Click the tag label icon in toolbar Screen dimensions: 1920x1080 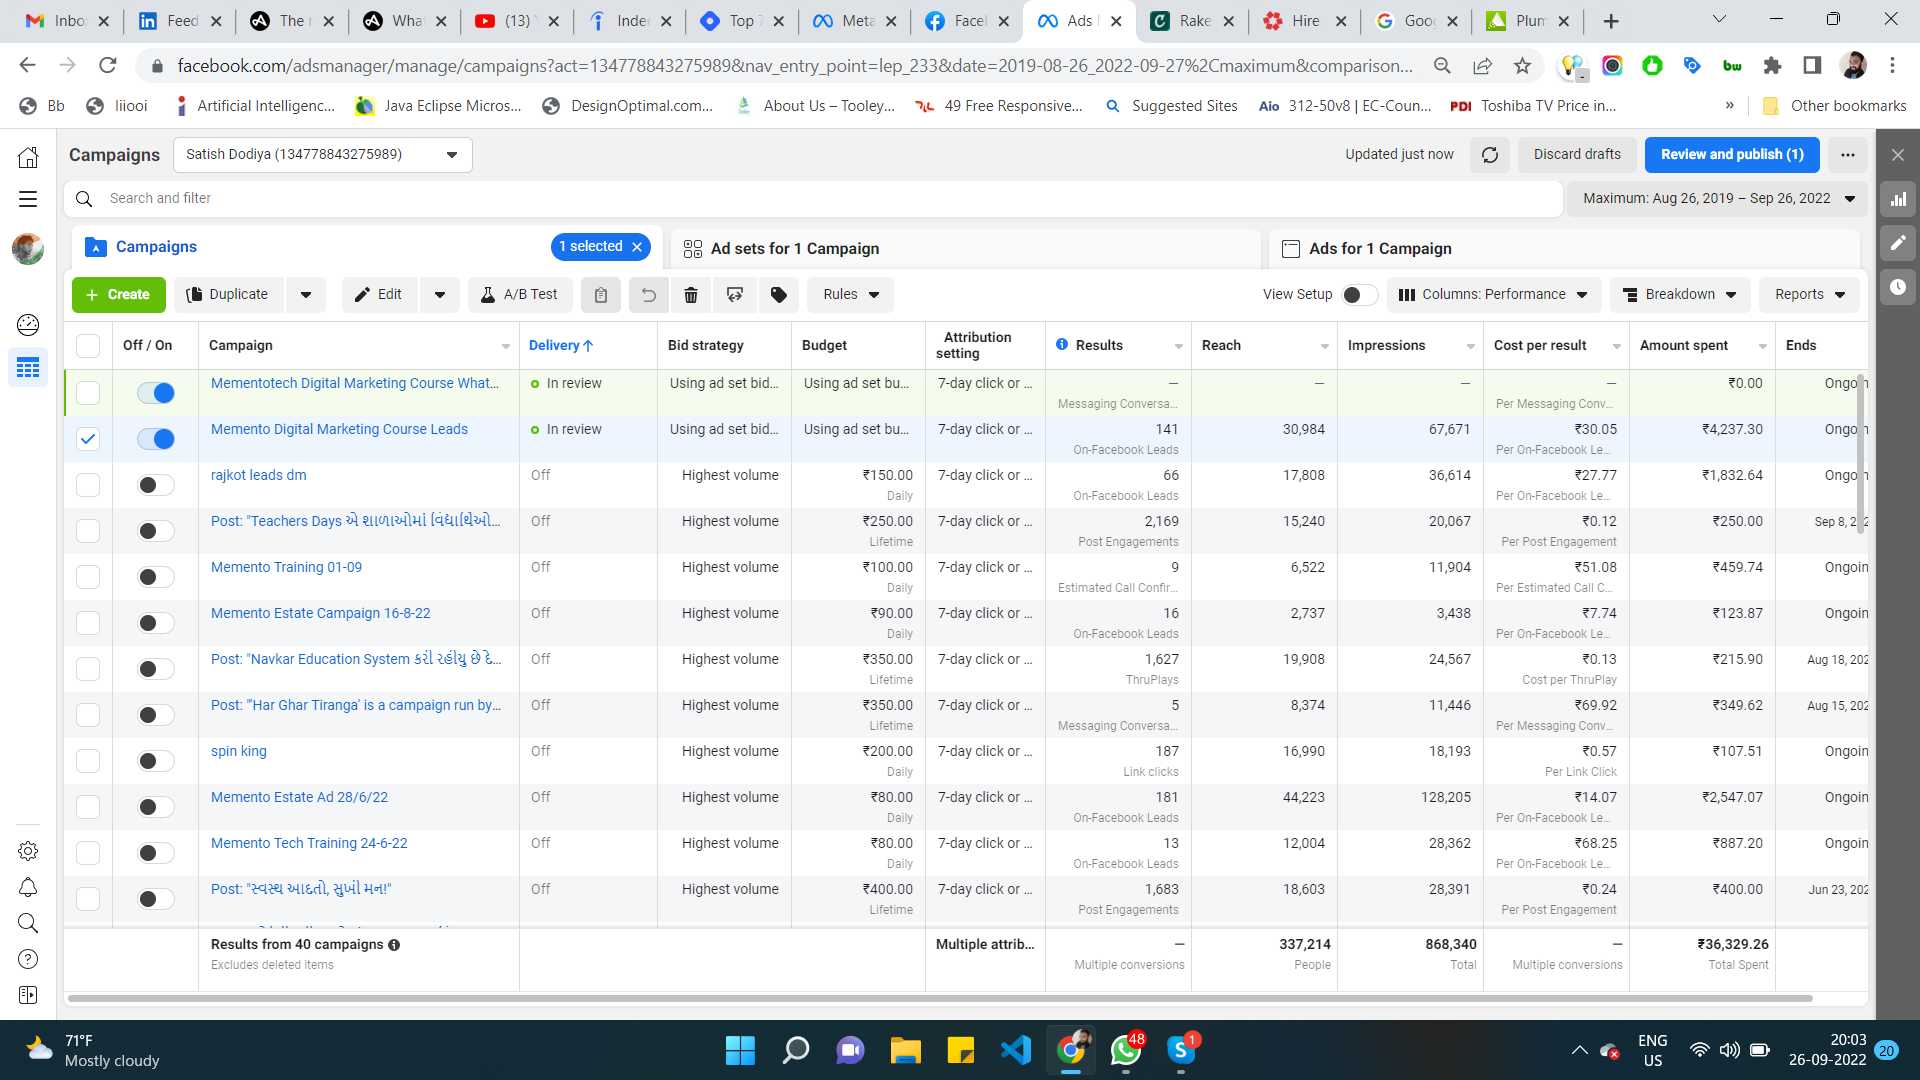click(x=779, y=295)
